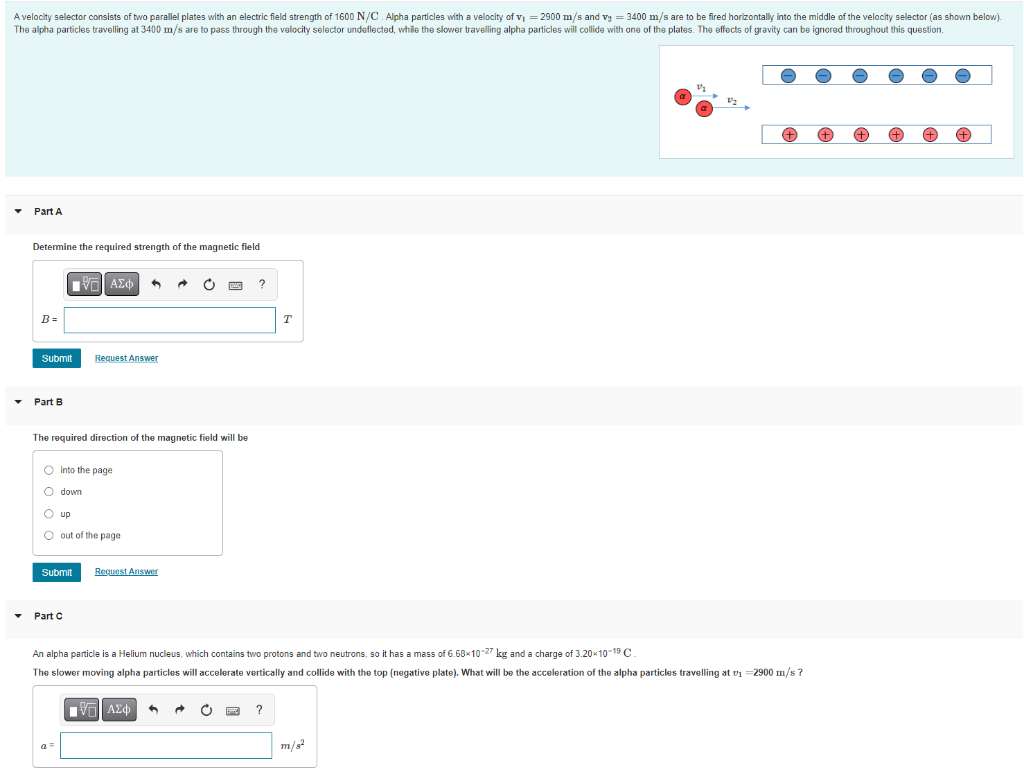
Task: Click 'Determine the required strength of the magnetic field'
Action: [146, 247]
